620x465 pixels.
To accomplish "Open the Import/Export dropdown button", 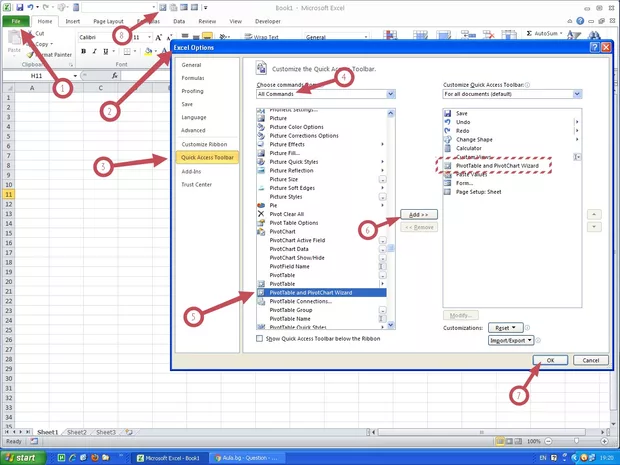I will 511,340.
